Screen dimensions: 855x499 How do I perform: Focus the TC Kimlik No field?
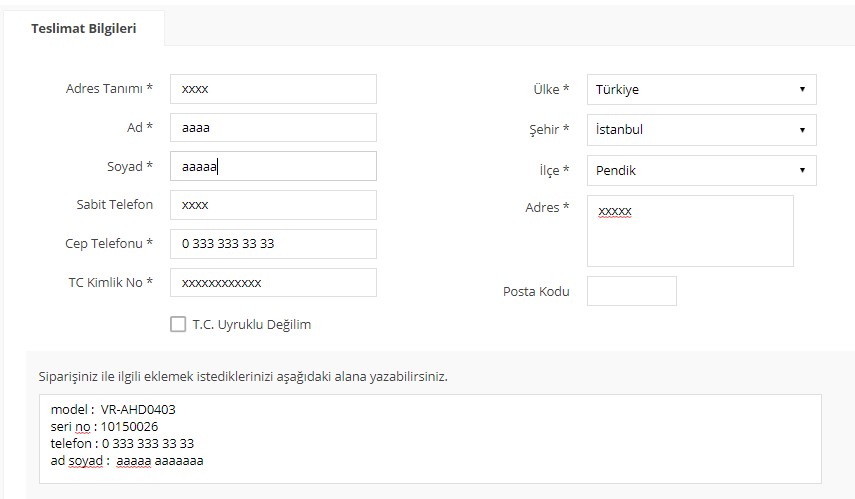273,282
